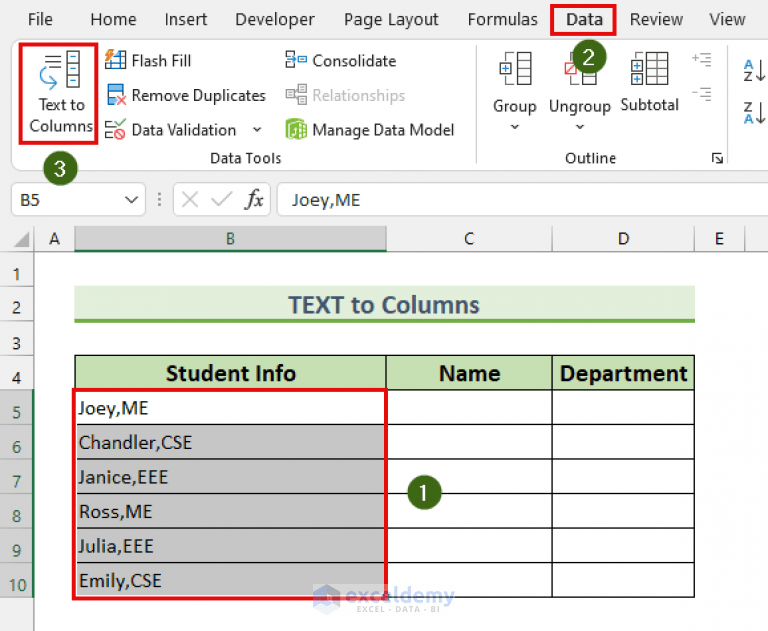Select the cell containing Chandler,CSE
This screenshot has width=768, height=631.
pos(230,442)
